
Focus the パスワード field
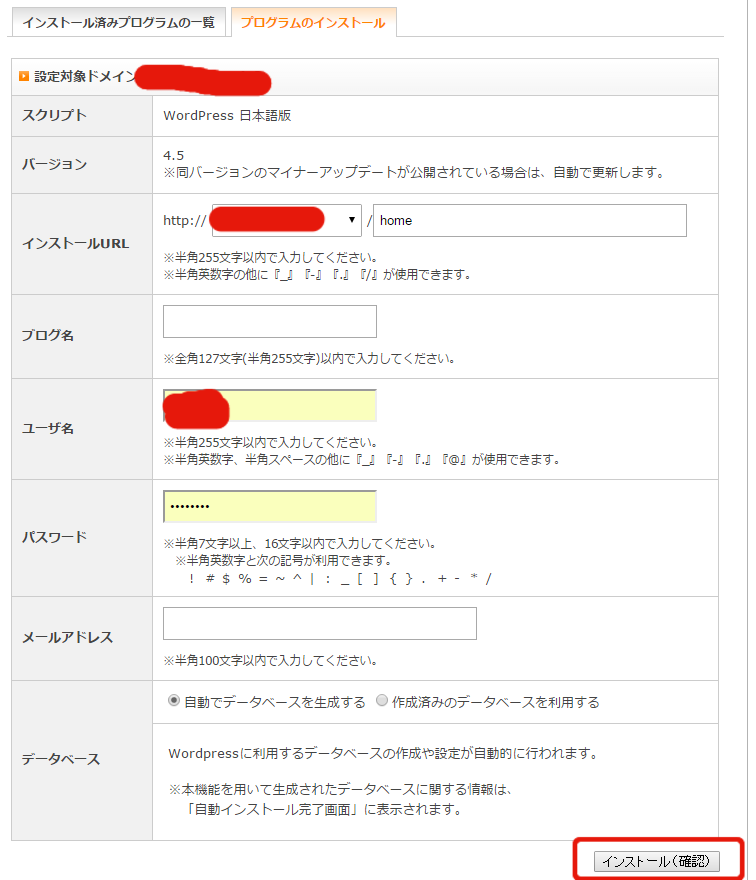[269, 506]
